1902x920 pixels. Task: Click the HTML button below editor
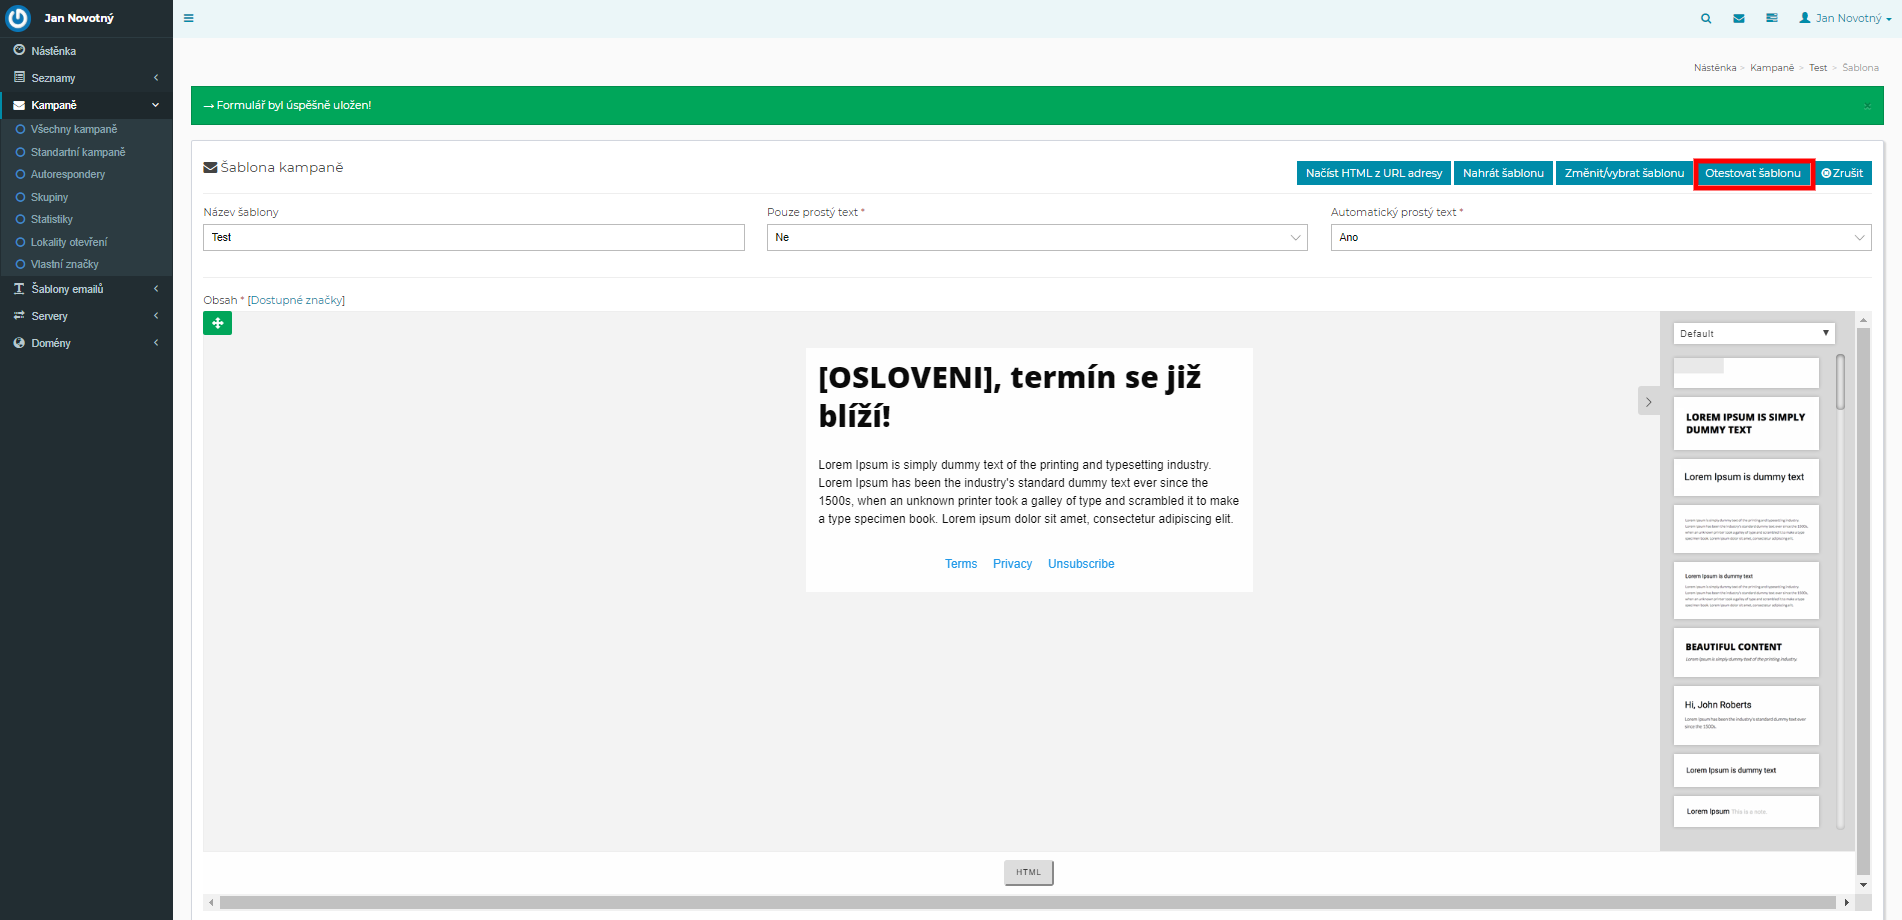coord(1028,872)
